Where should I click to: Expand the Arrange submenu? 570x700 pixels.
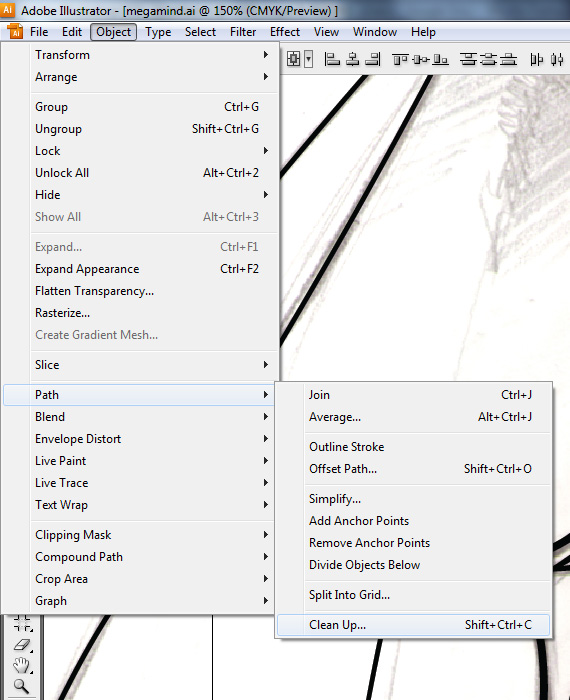pos(153,77)
